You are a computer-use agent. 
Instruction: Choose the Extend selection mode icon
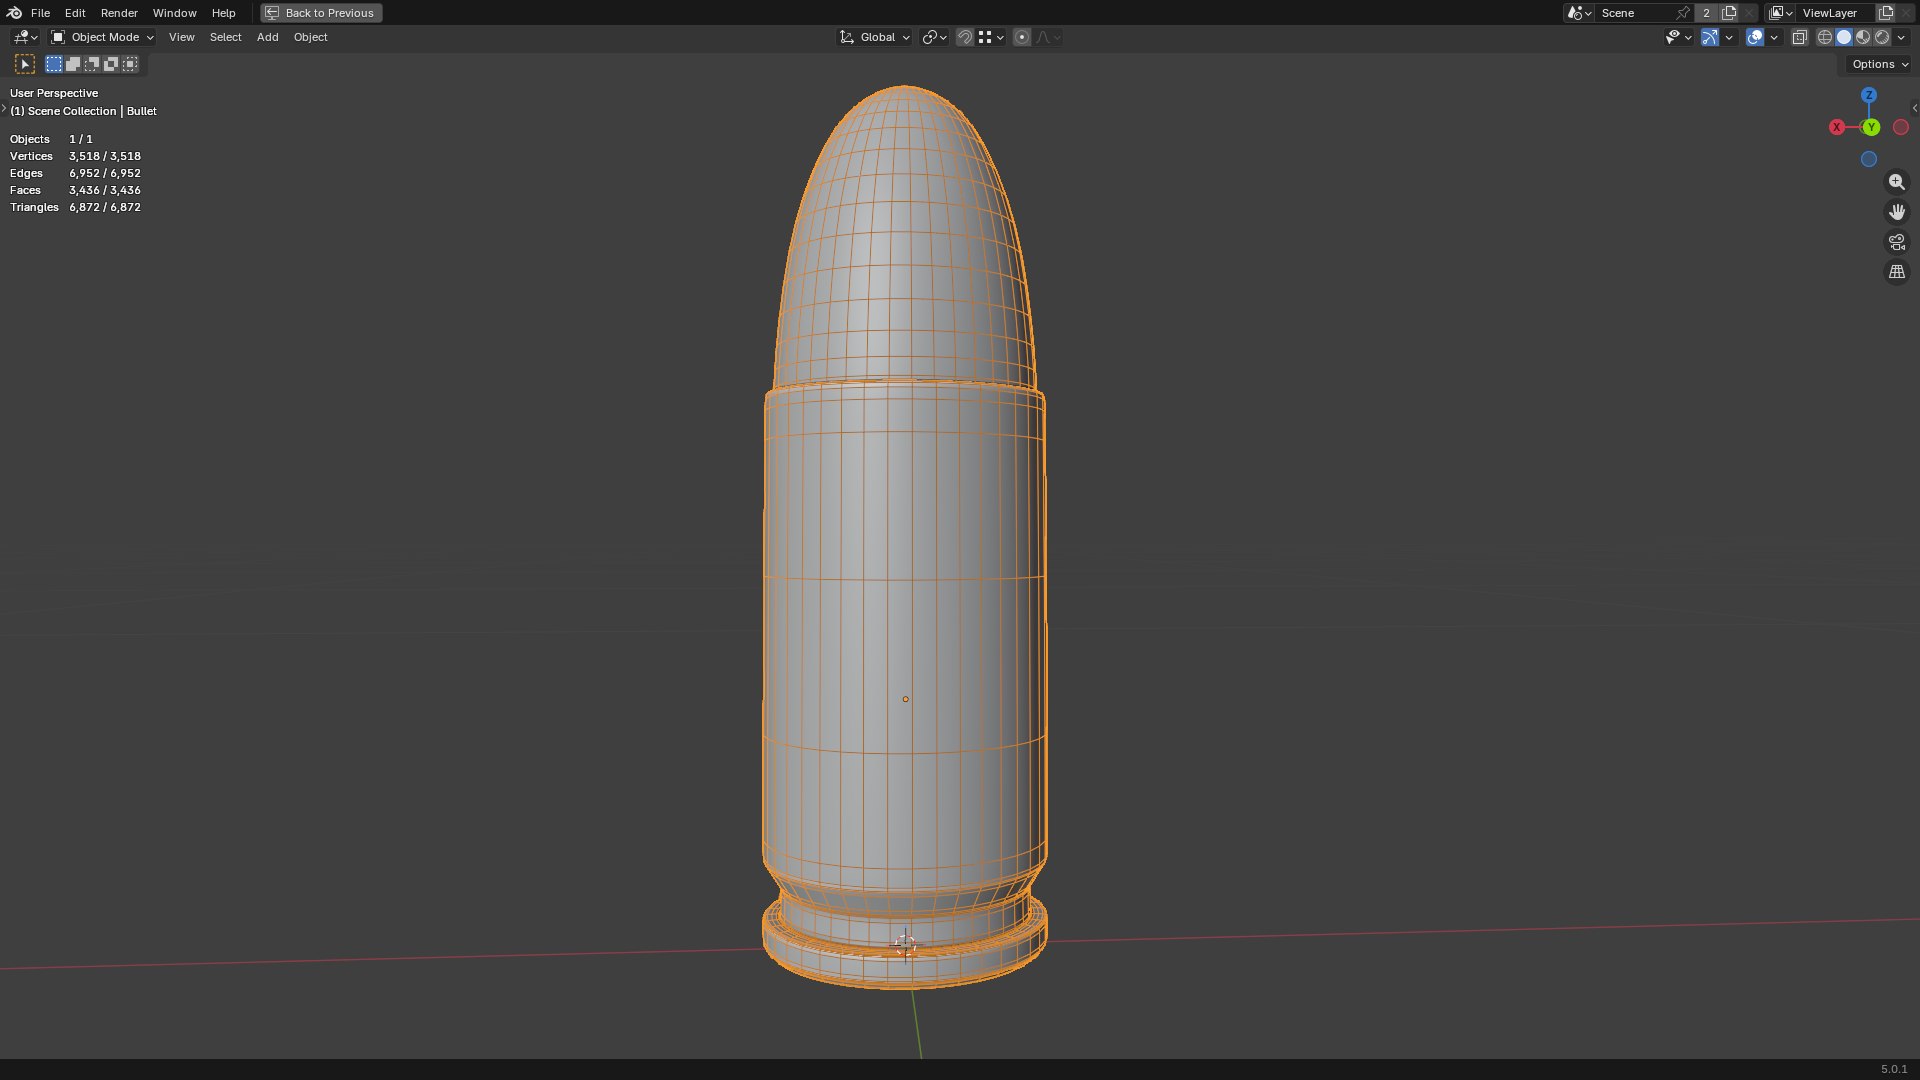click(x=73, y=64)
